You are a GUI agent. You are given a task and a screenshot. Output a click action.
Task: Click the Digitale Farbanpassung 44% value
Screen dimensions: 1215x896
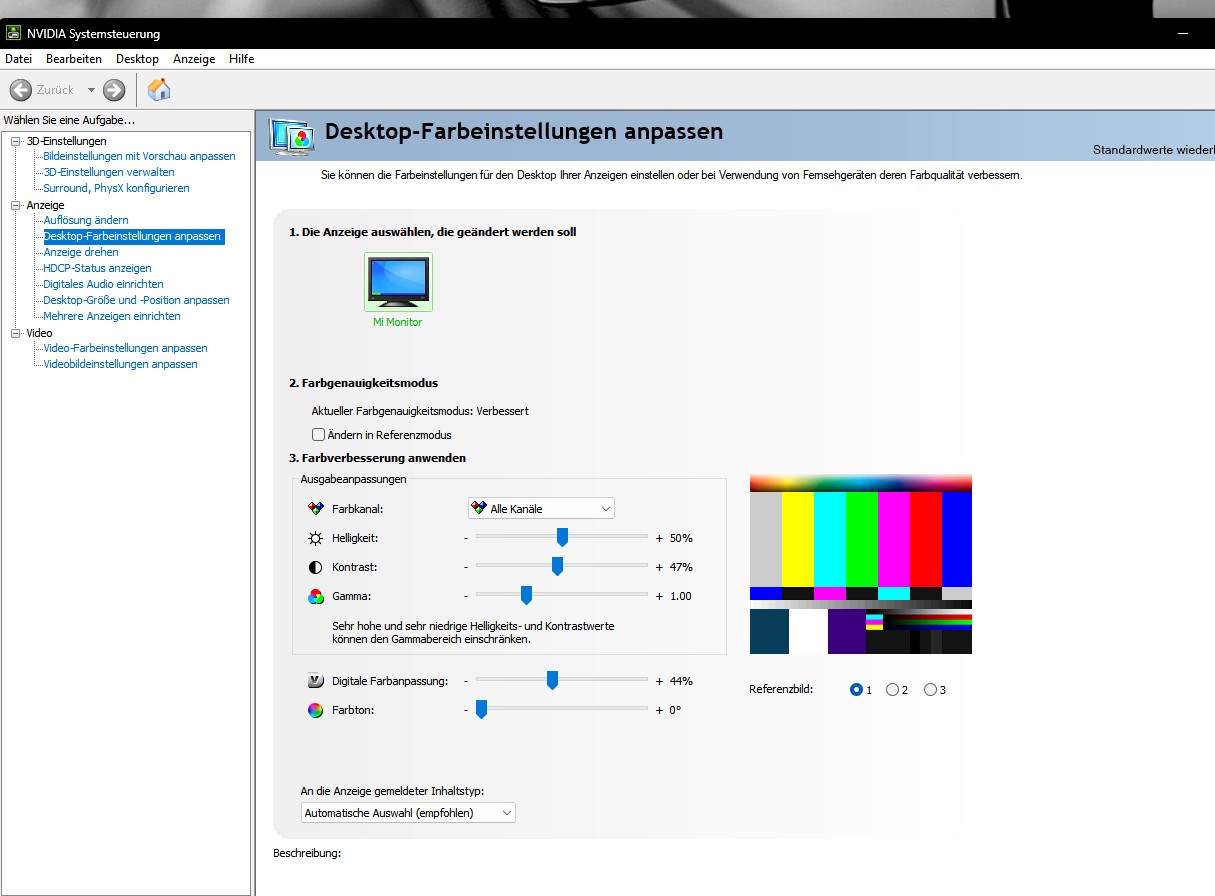point(681,681)
